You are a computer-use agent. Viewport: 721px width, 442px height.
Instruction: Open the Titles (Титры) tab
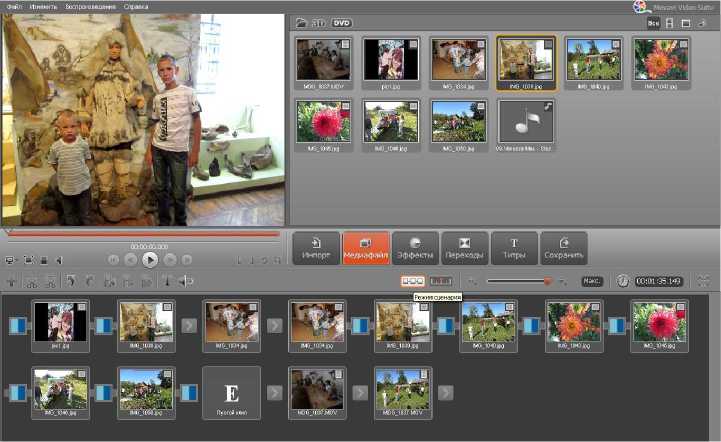514,248
